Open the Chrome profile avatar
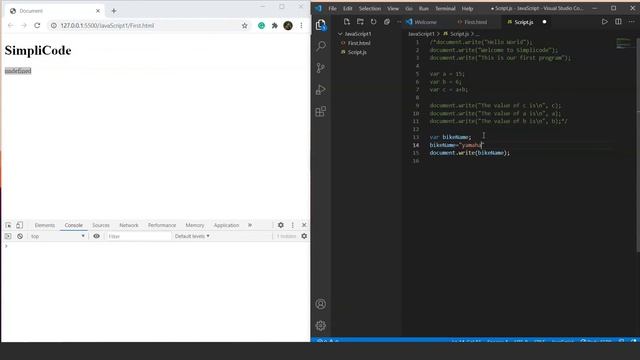 pyautogui.click(x=288, y=26)
